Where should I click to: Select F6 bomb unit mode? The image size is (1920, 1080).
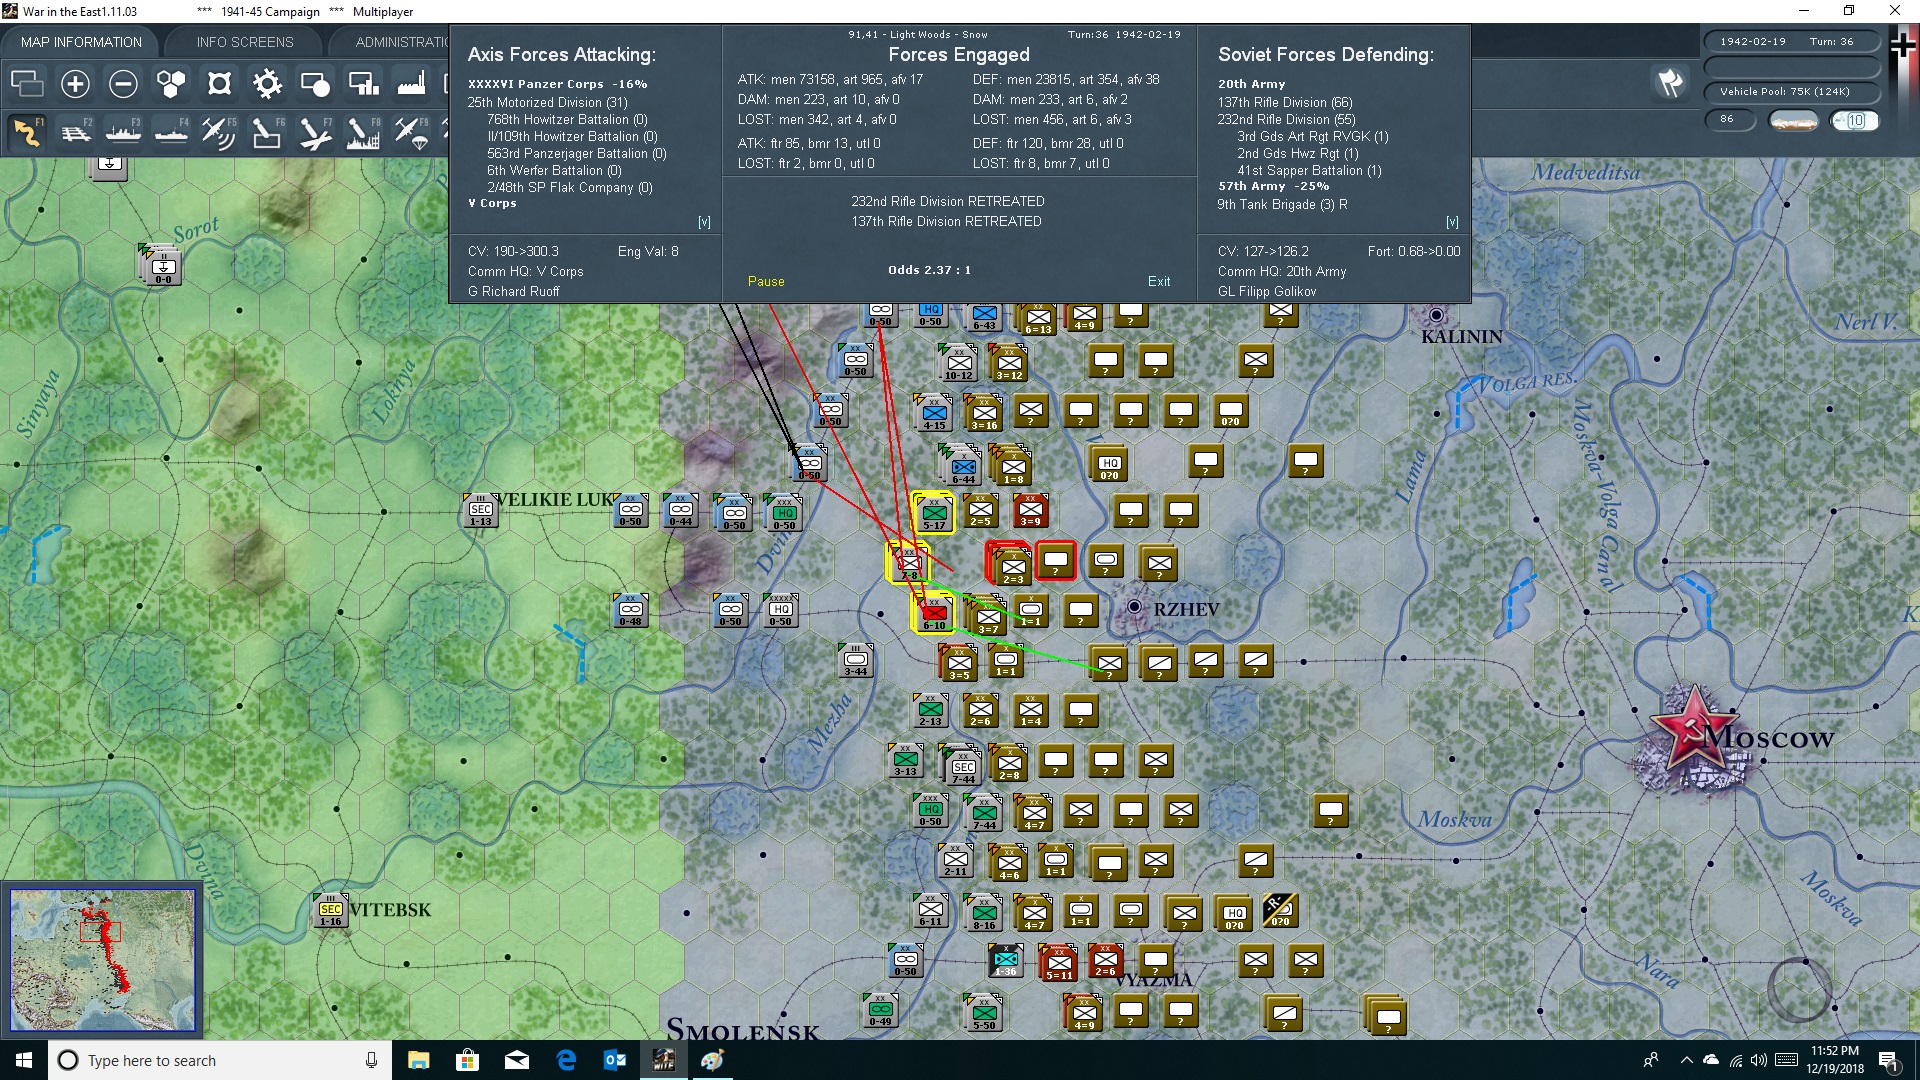point(267,132)
